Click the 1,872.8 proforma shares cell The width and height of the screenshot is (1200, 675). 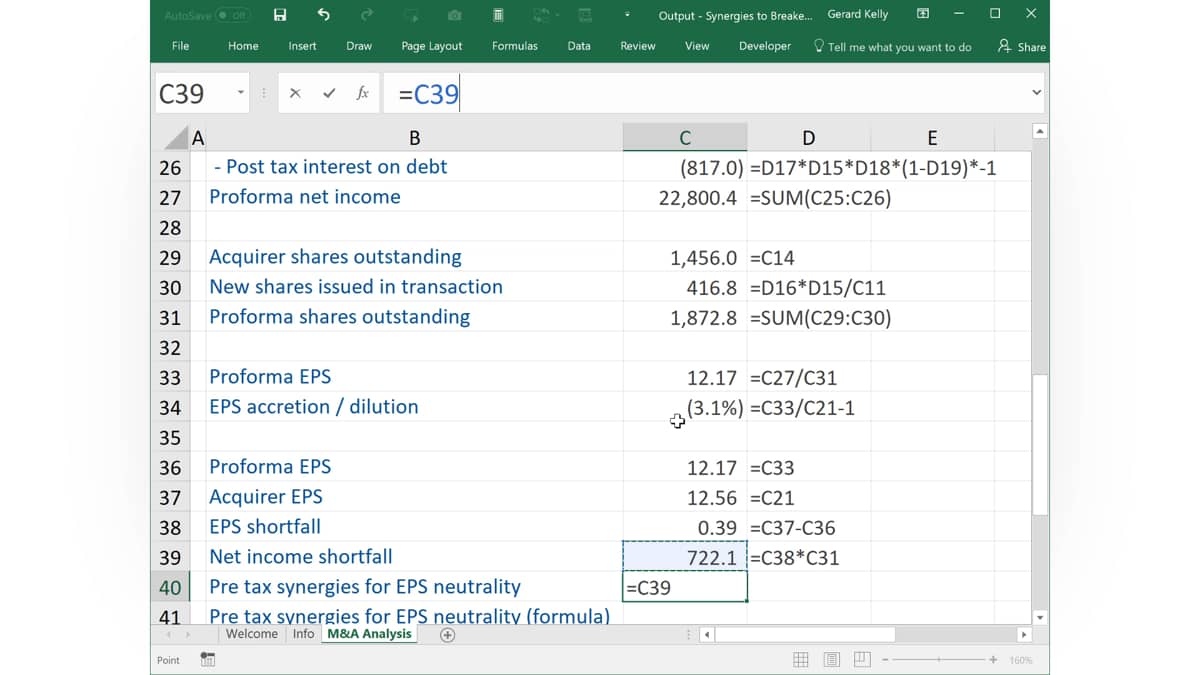point(685,317)
